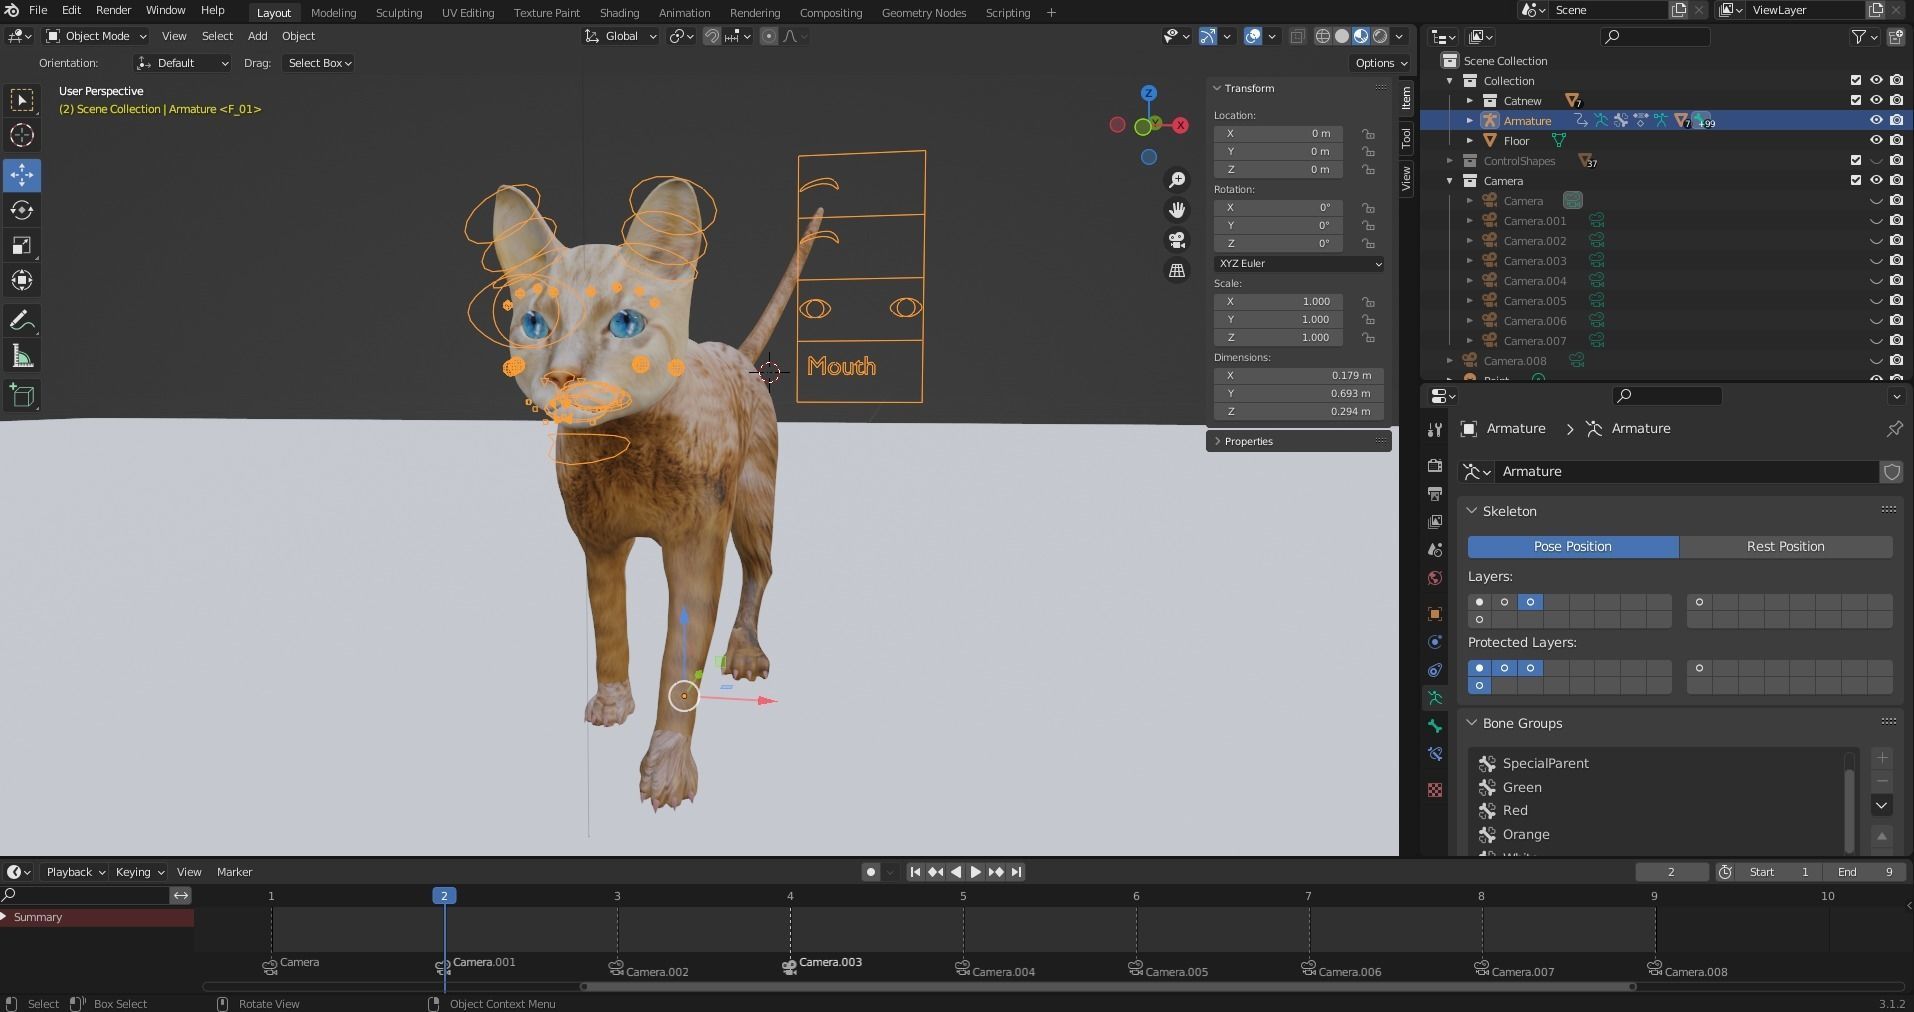Switch to the Sculpting workspace tab
The height and width of the screenshot is (1012, 1914).
[x=398, y=13]
